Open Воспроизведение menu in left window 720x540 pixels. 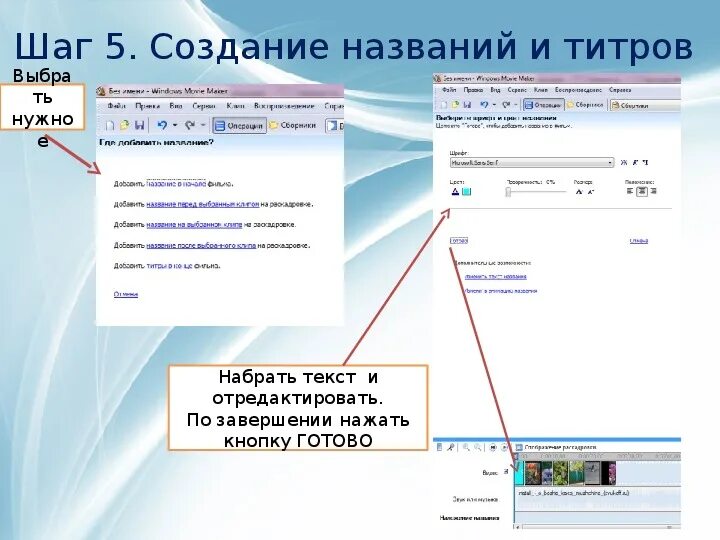[284, 106]
